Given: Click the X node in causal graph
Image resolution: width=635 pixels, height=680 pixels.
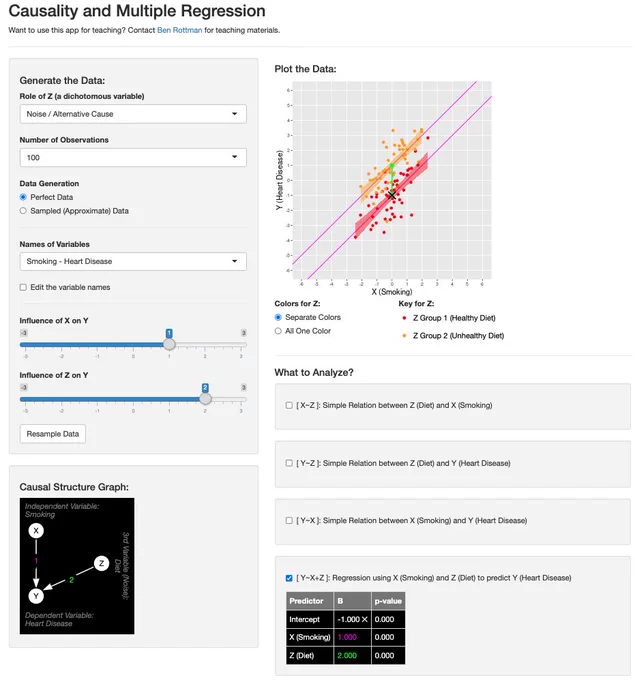Looking at the screenshot, I should point(36,530).
